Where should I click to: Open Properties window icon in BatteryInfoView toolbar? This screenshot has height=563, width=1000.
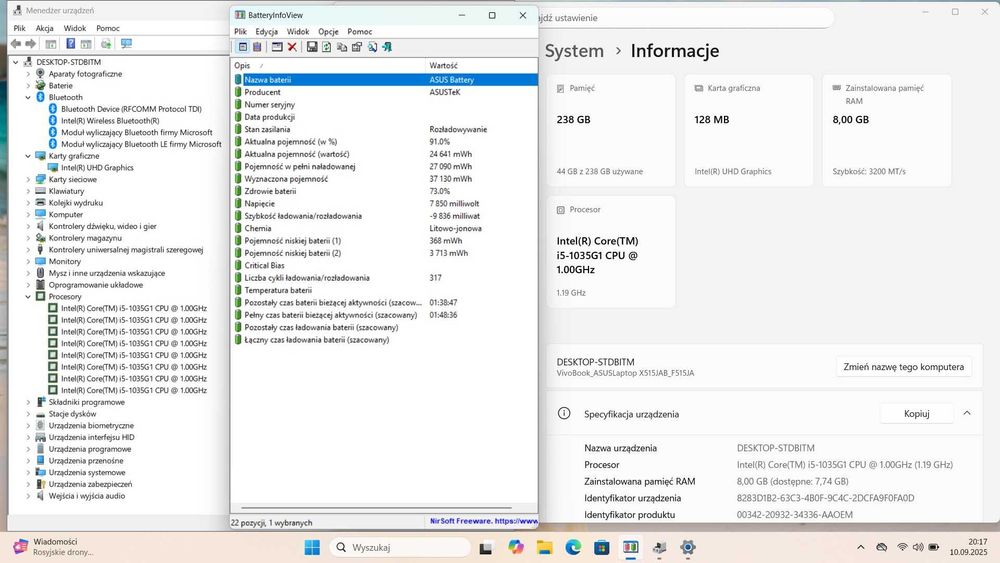[x=277, y=47]
